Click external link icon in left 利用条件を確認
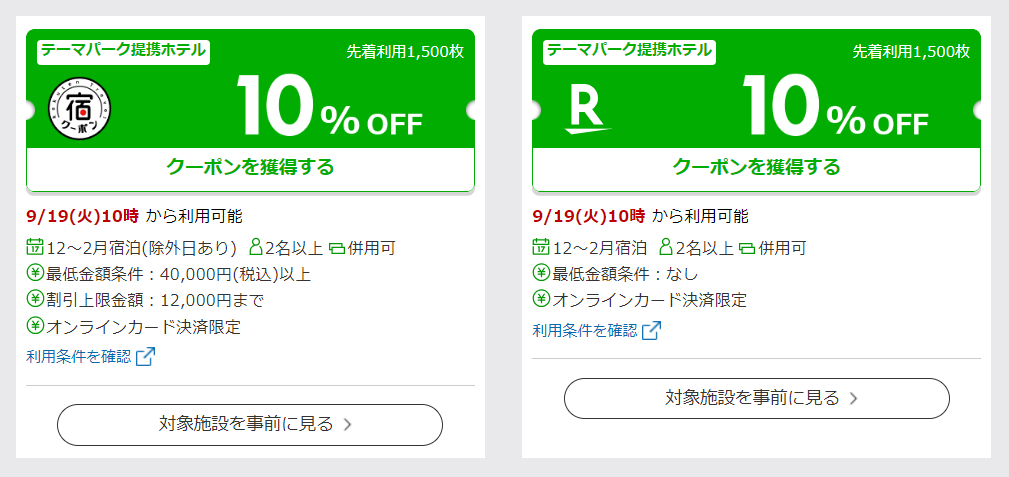 (x=145, y=357)
